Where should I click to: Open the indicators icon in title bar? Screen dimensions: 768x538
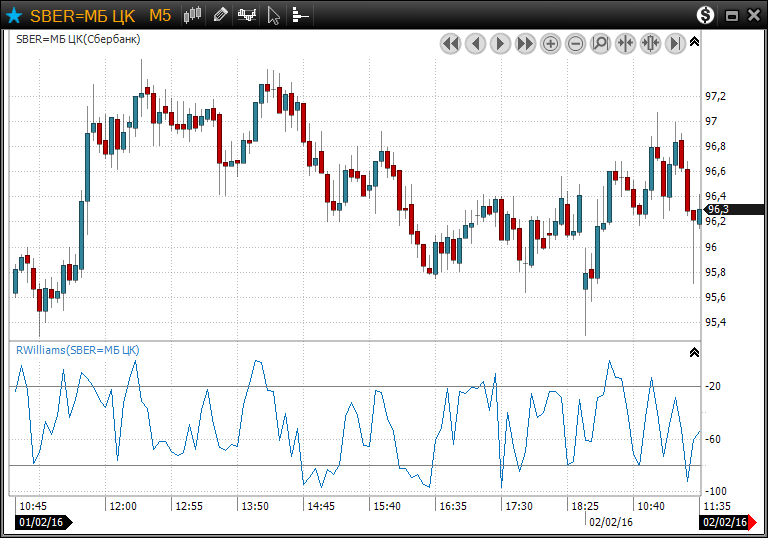pyautogui.click(x=247, y=15)
